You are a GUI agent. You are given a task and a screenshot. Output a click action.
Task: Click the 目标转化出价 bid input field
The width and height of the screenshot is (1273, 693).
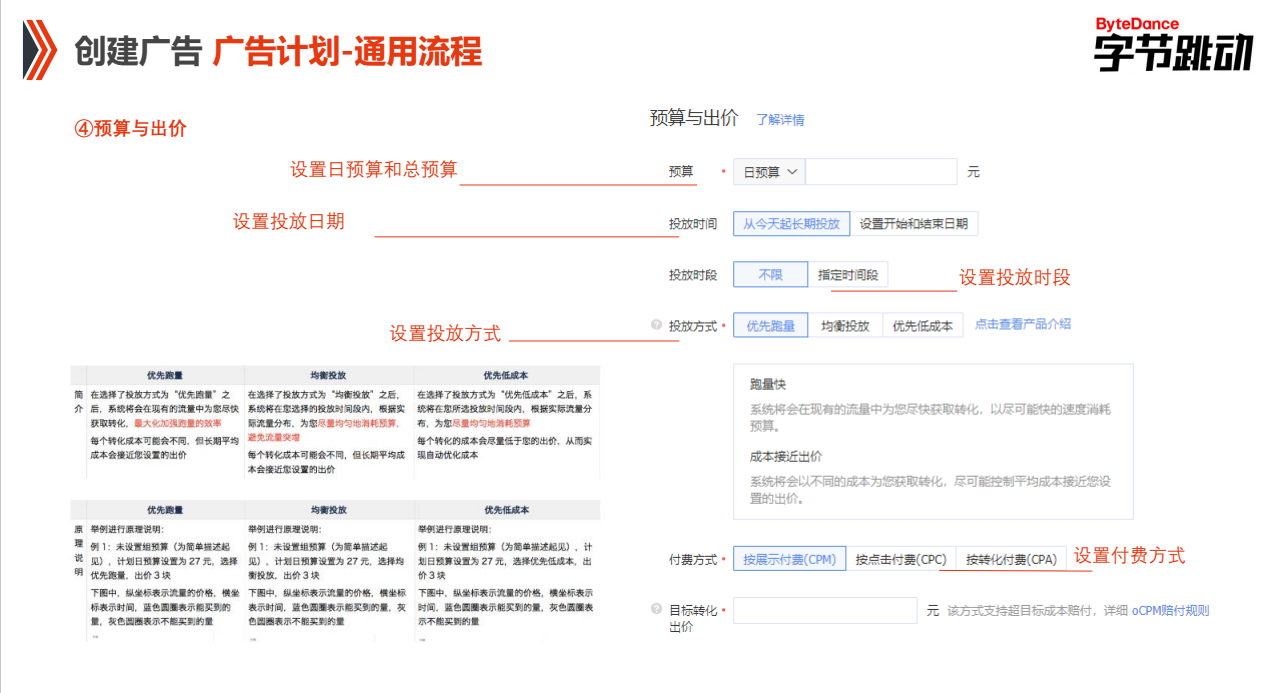point(825,610)
